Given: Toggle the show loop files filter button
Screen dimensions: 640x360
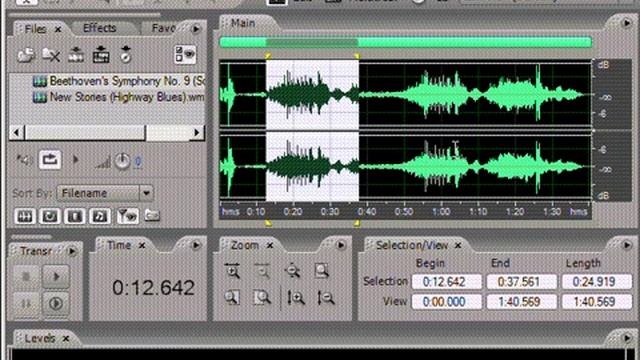Looking at the screenshot, I should click(x=50, y=216).
